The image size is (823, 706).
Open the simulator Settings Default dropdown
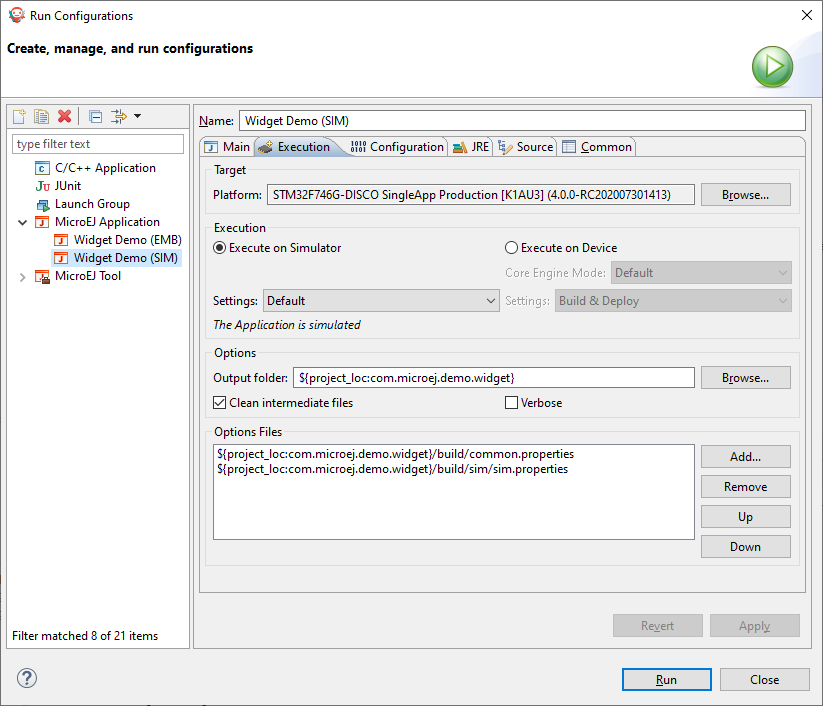380,301
